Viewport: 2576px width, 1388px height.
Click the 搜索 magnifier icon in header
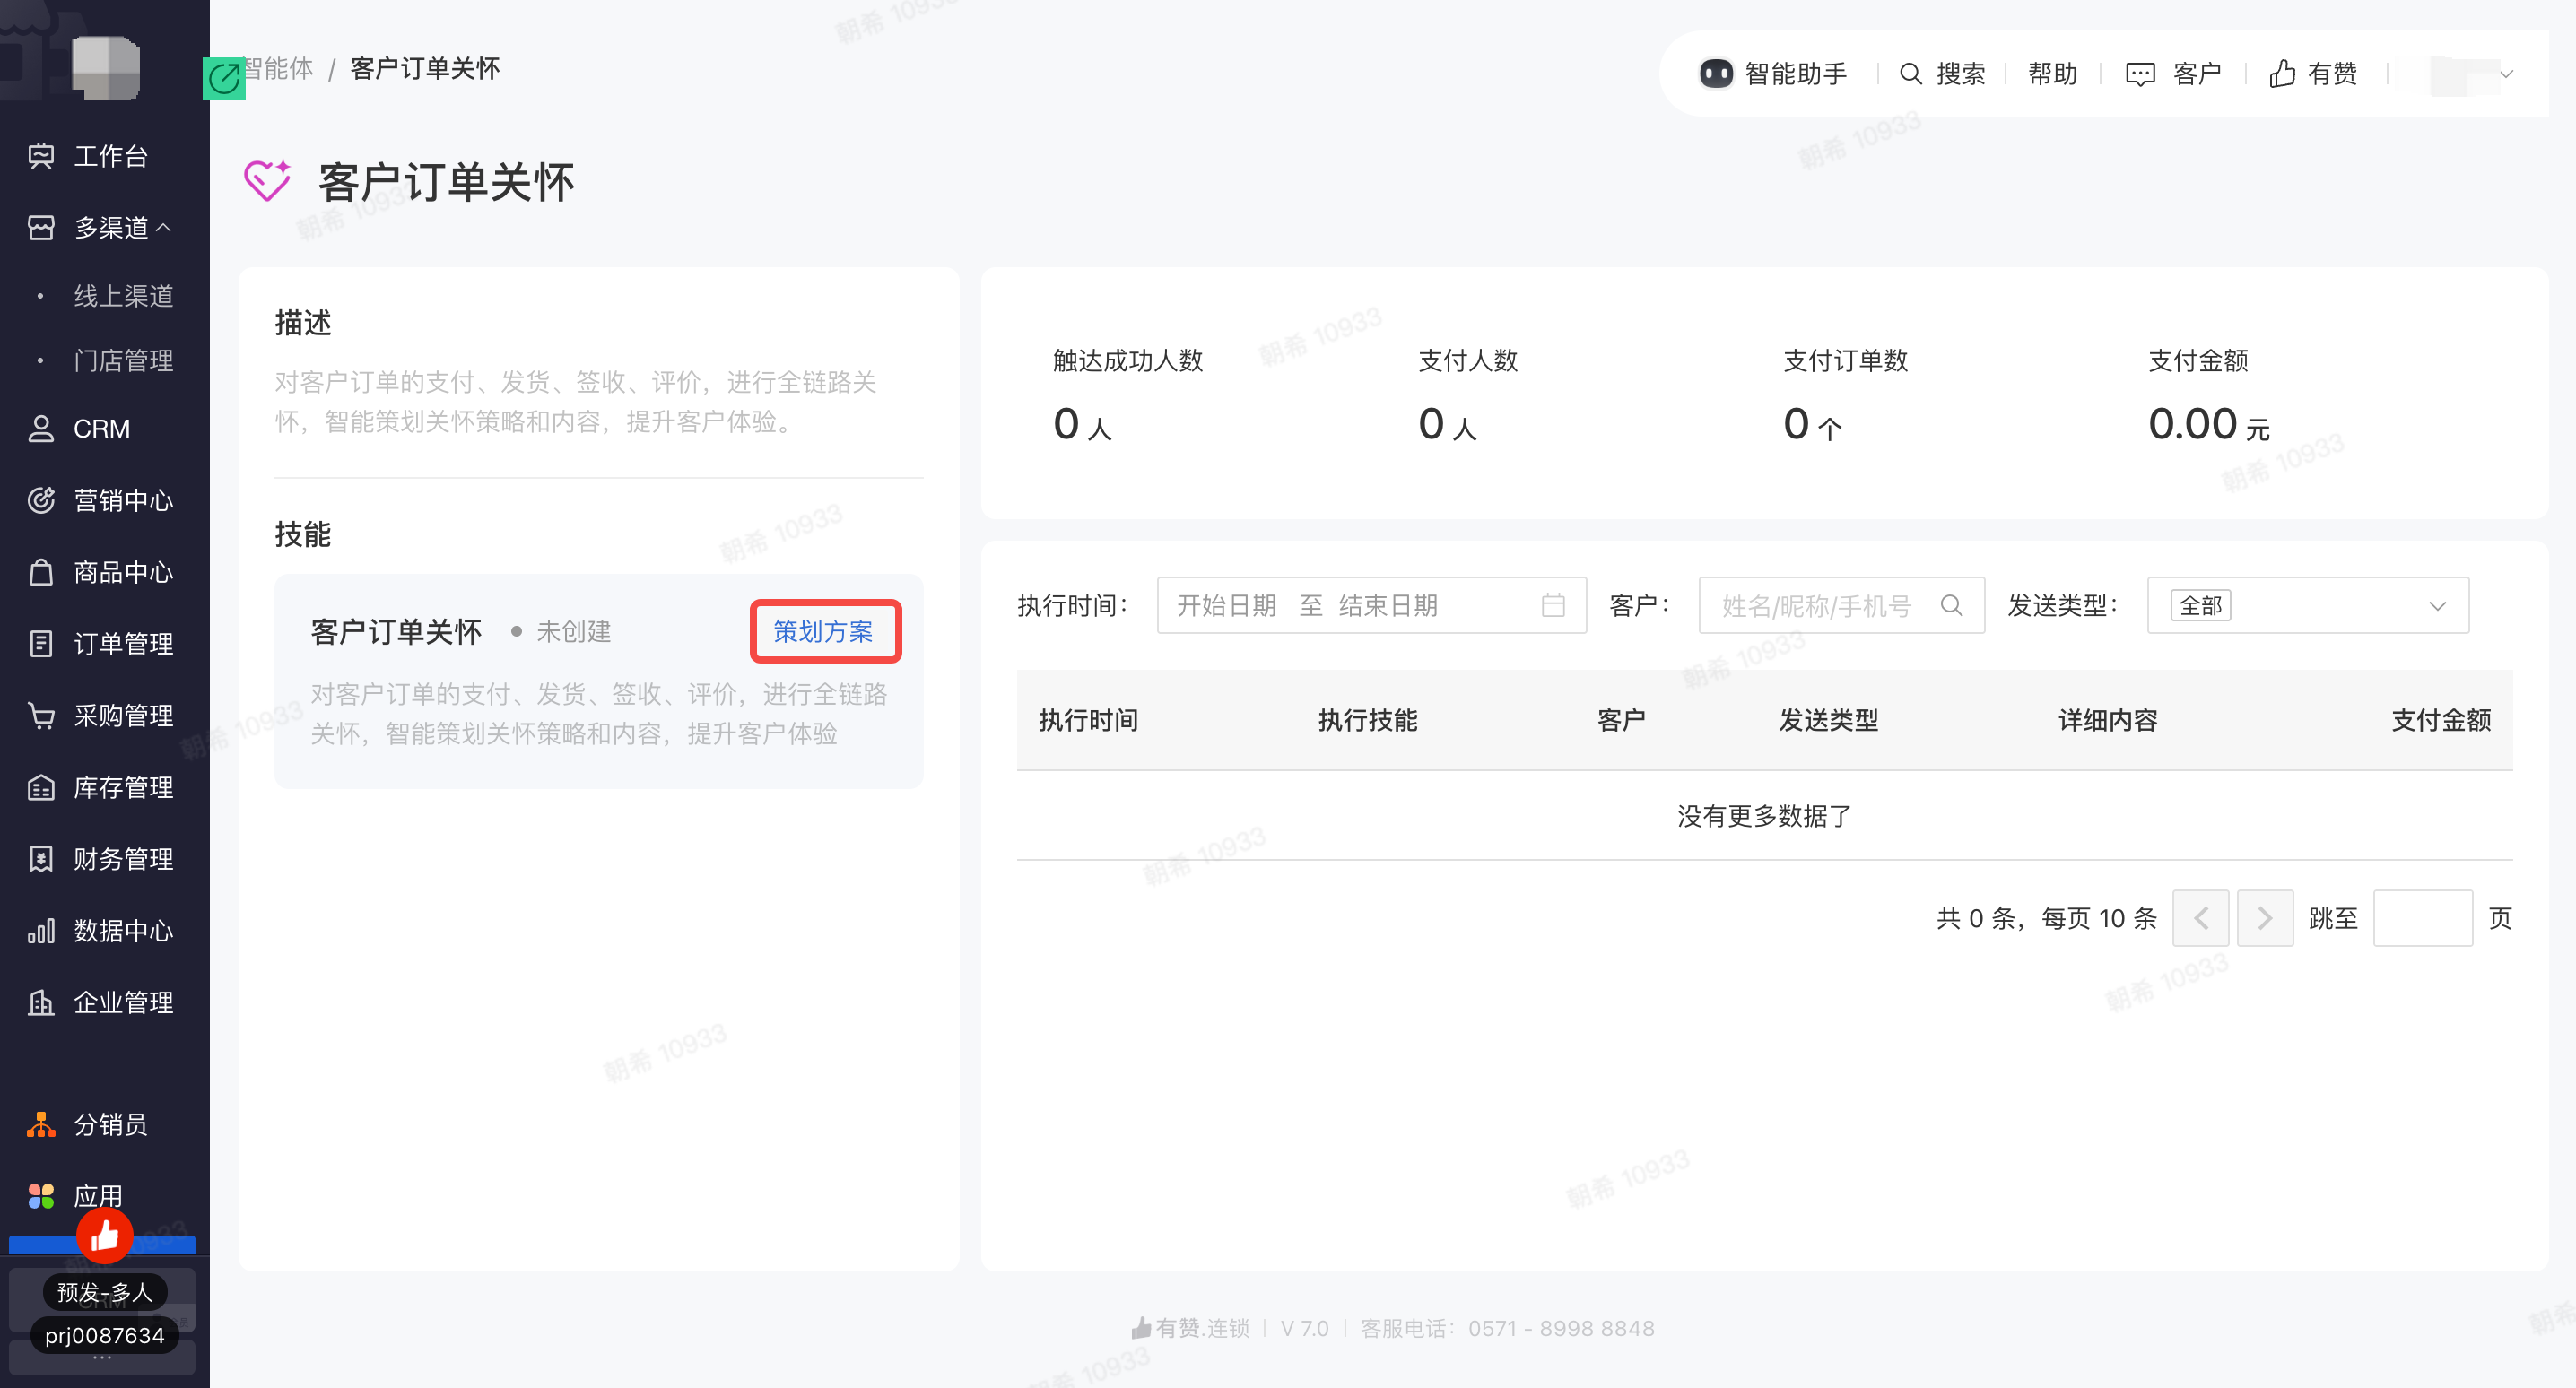[x=1910, y=74]
